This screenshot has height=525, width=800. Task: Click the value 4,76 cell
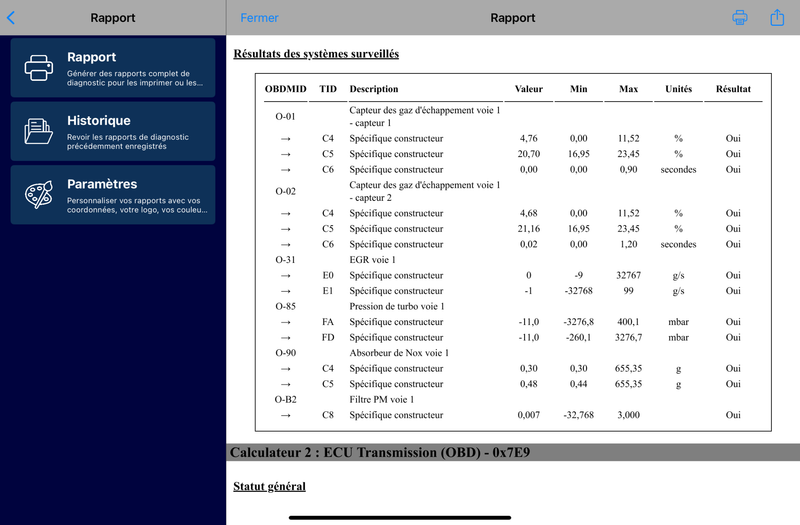pyautogui.click(x=529, y=138)
